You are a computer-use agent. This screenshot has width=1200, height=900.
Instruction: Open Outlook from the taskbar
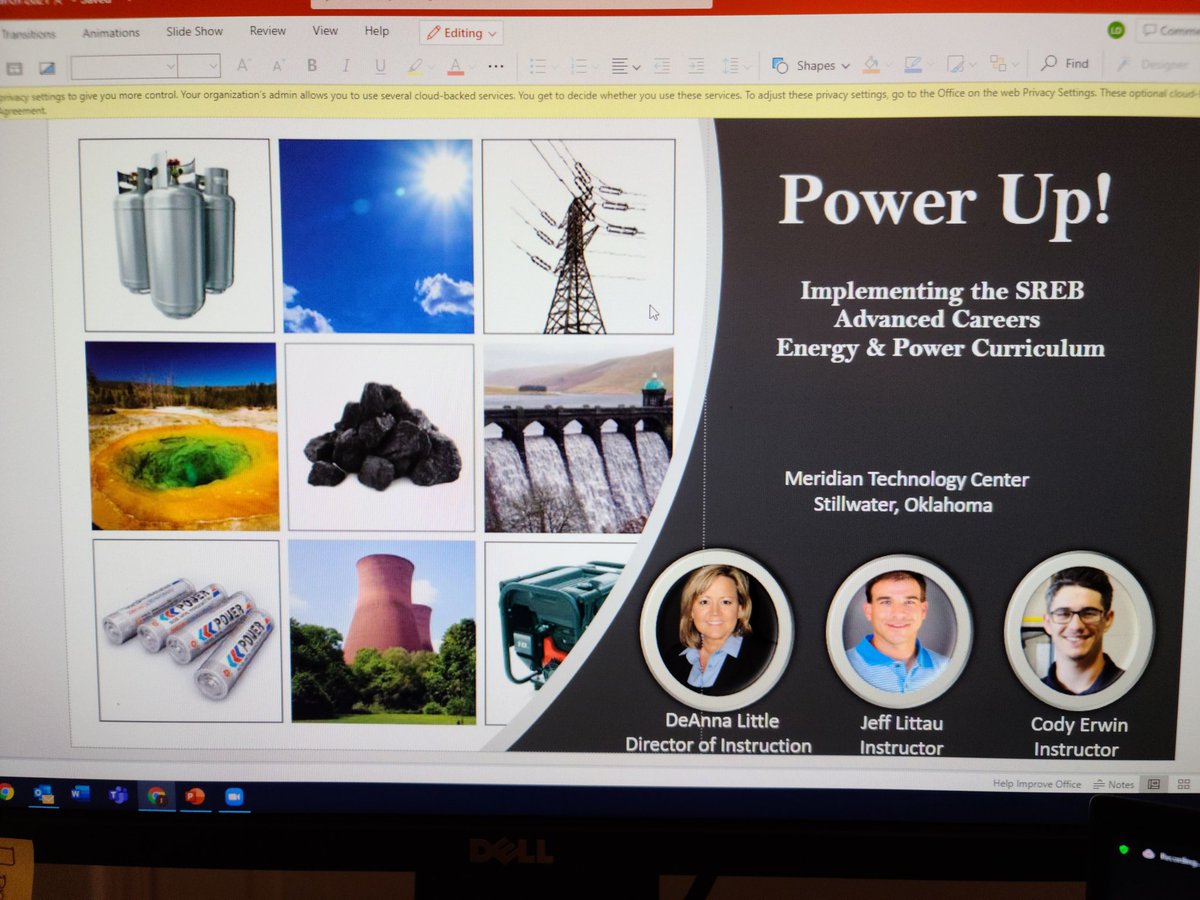[43, 794]
